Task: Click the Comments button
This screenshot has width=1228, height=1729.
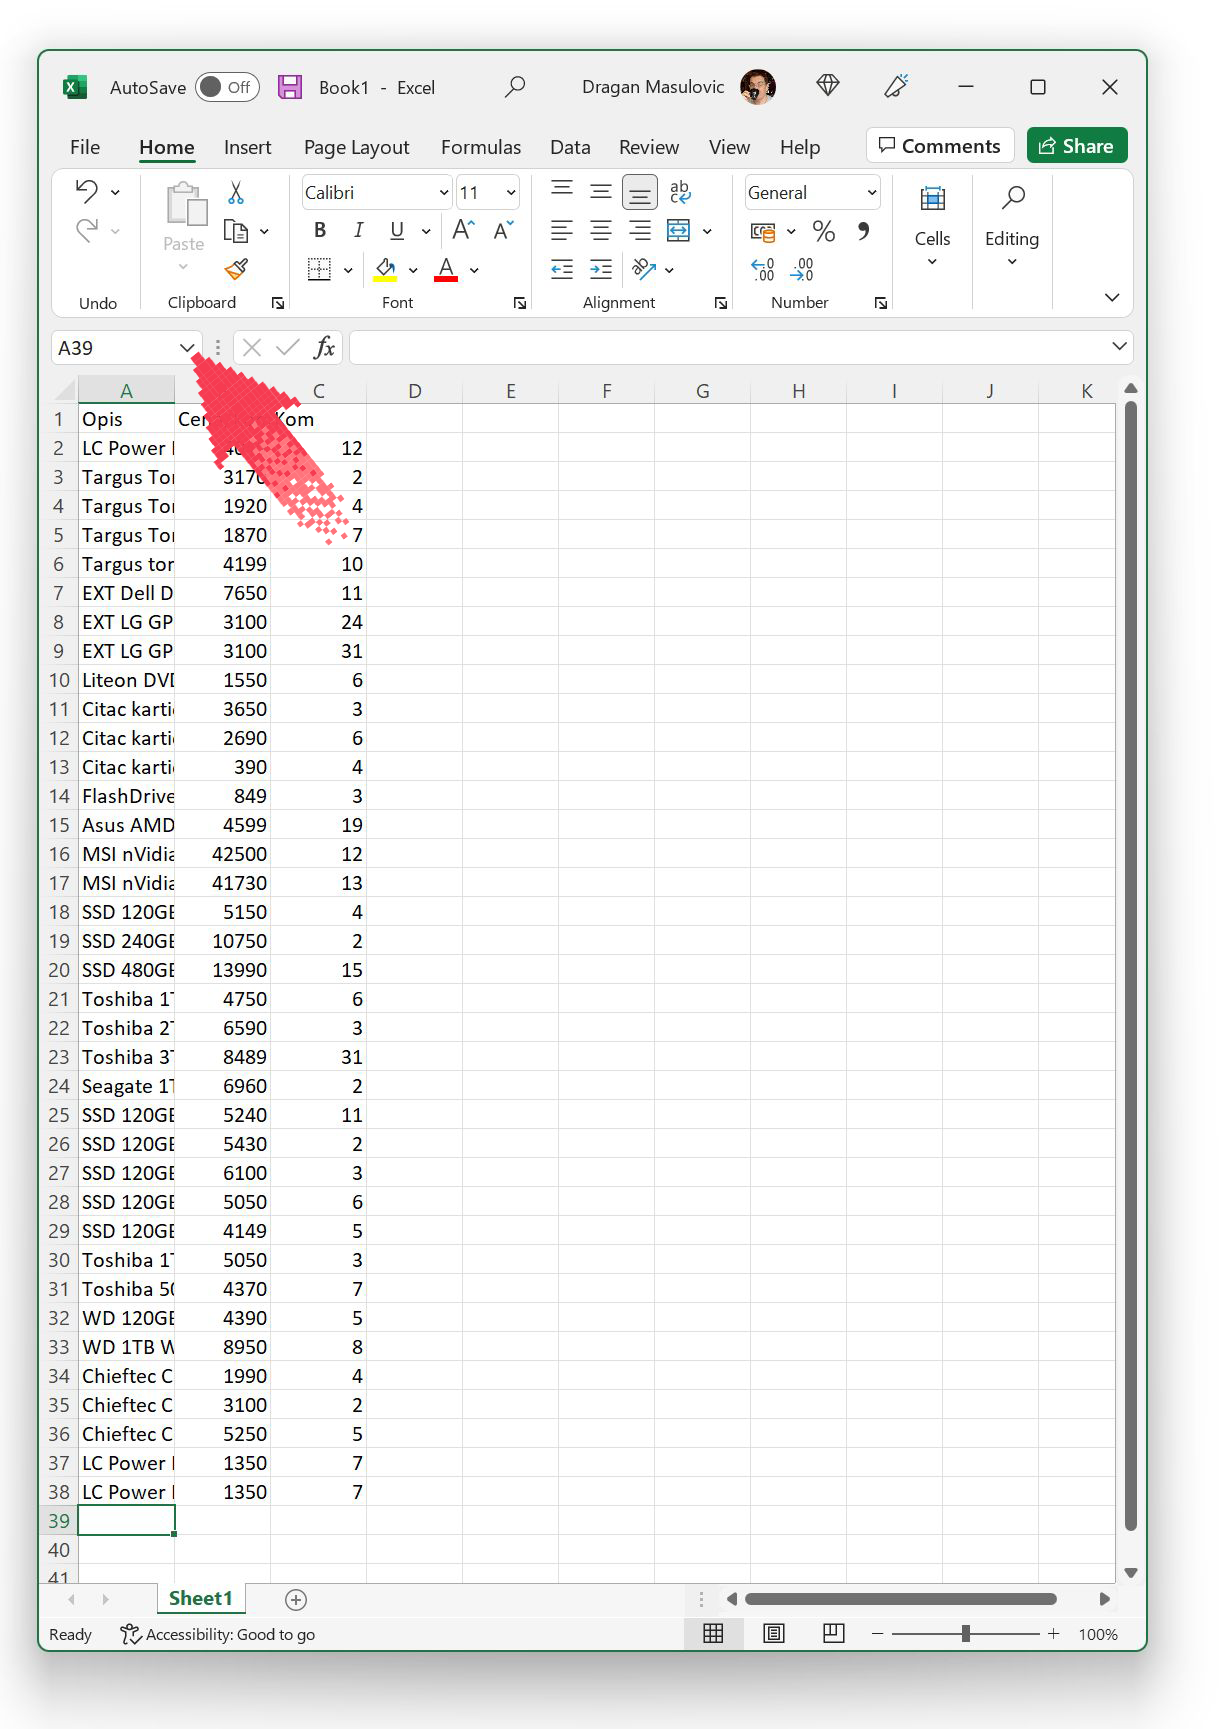Action: [940, 145]
